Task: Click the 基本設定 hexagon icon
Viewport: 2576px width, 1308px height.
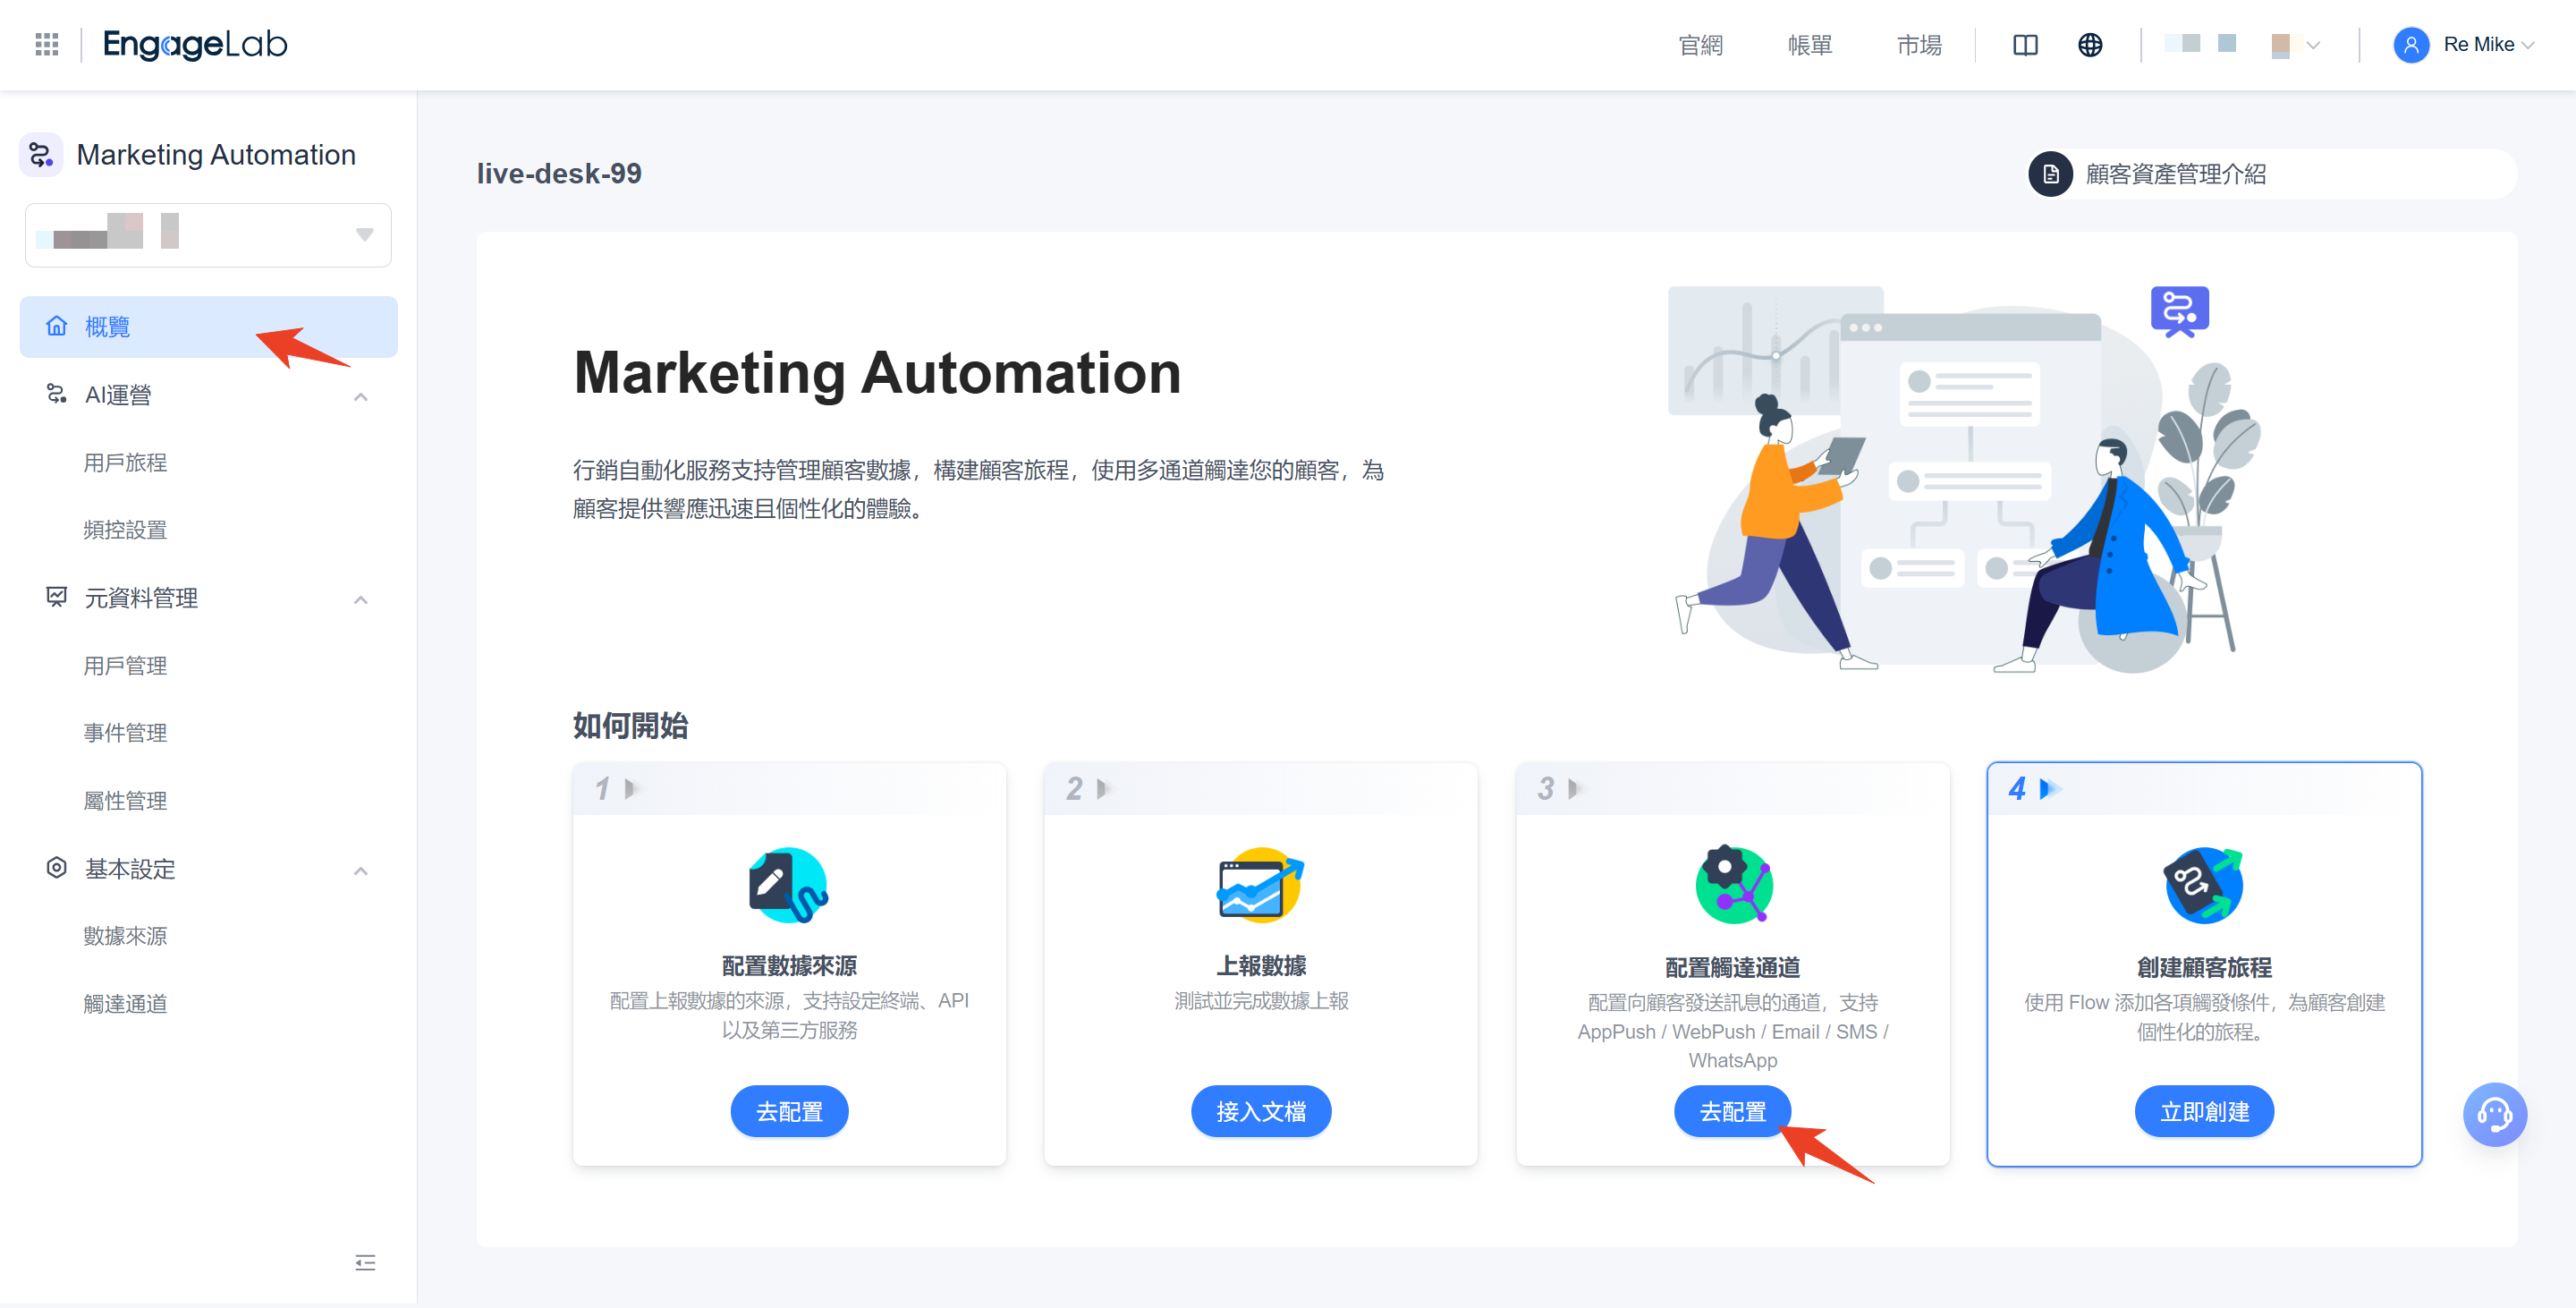Action: point(57,868)
